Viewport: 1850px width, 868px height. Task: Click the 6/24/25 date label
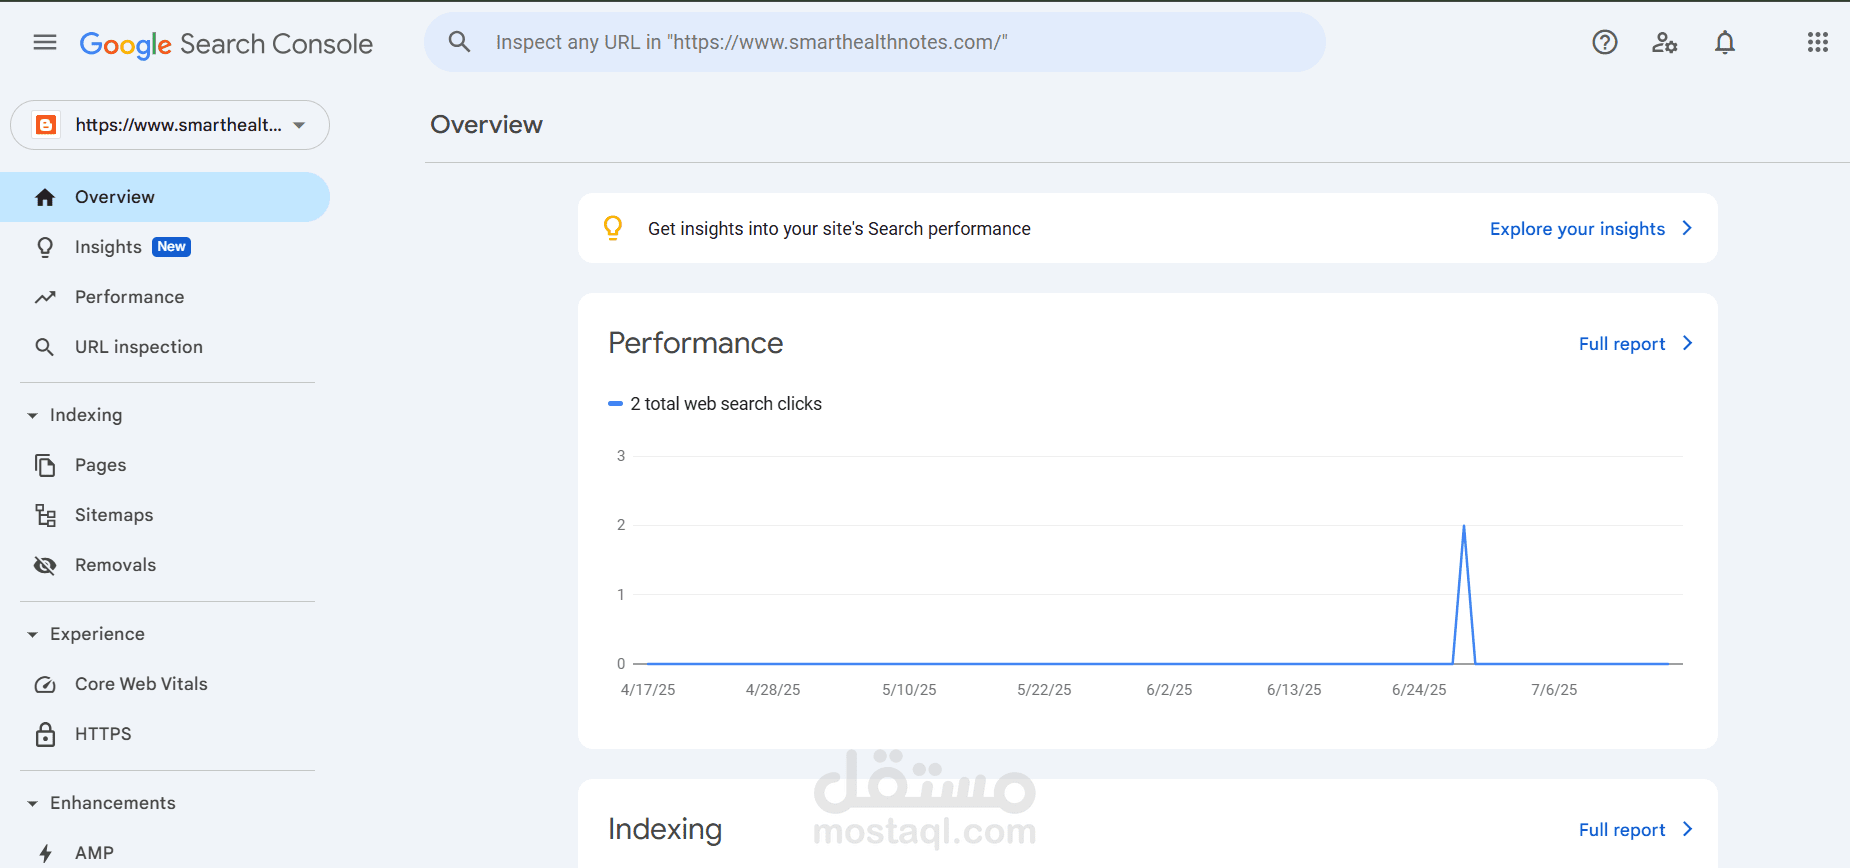click(1419, 690)
